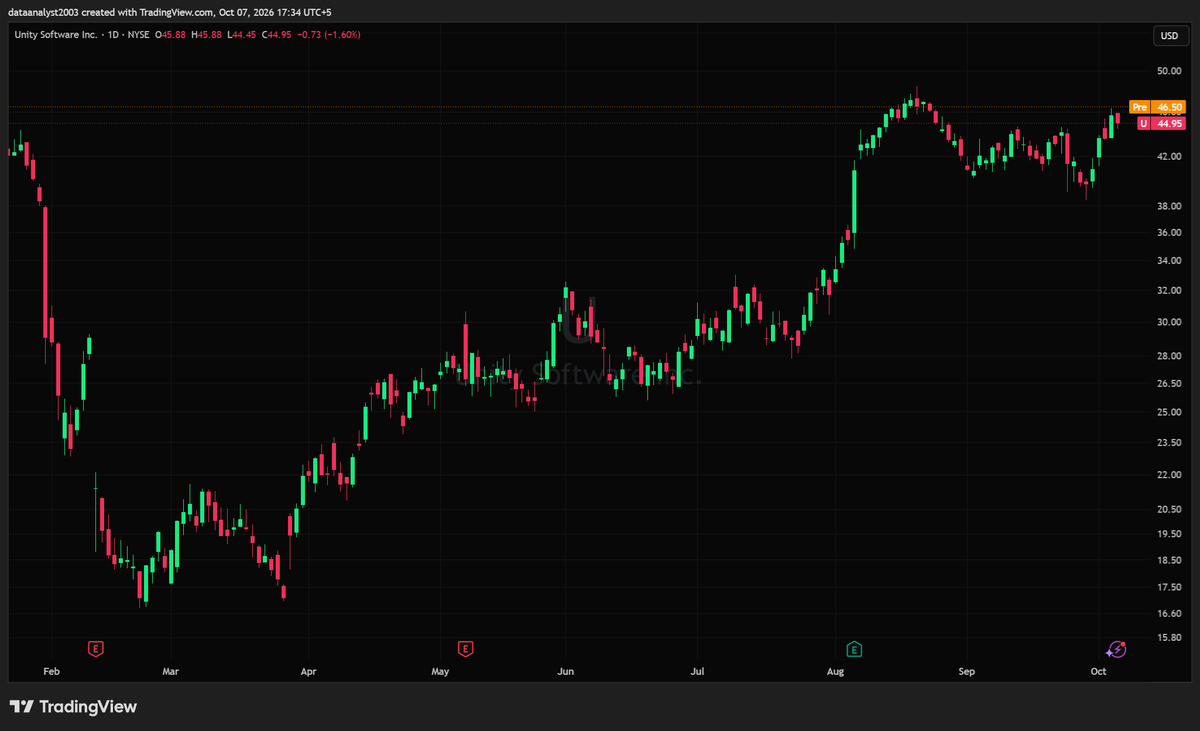Screen dimensions: 1200x731
Task: Click the 18.50 price axis label
Action: coord(1169,560)
